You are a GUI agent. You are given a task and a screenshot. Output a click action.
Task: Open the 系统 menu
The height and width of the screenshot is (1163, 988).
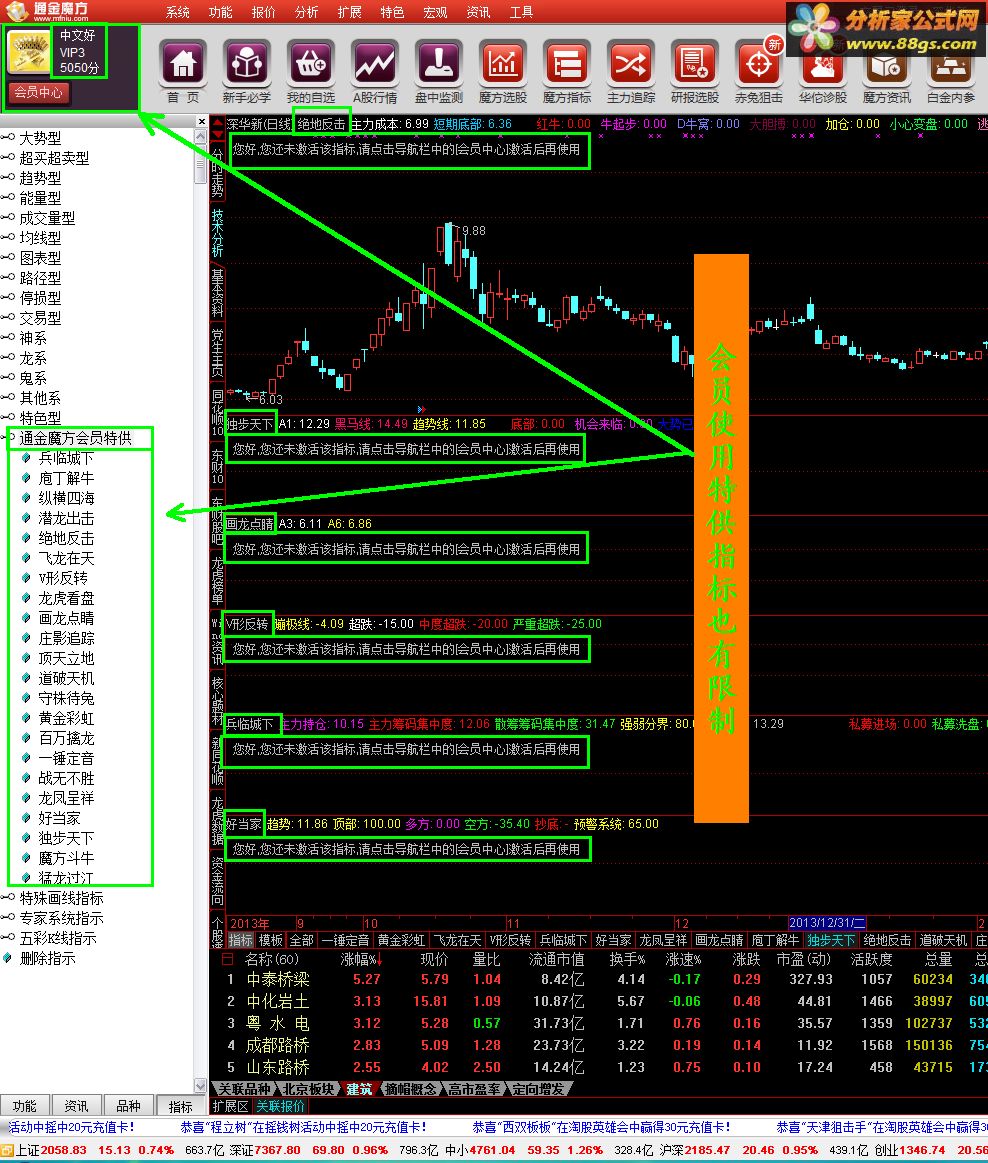(177, 12)
